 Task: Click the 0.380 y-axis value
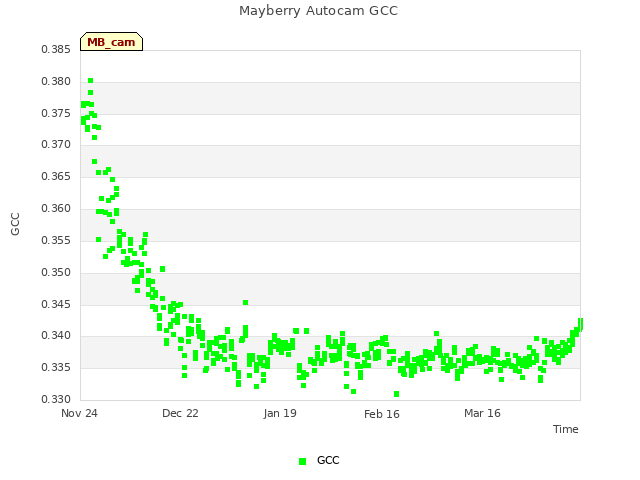pos(56,82)
